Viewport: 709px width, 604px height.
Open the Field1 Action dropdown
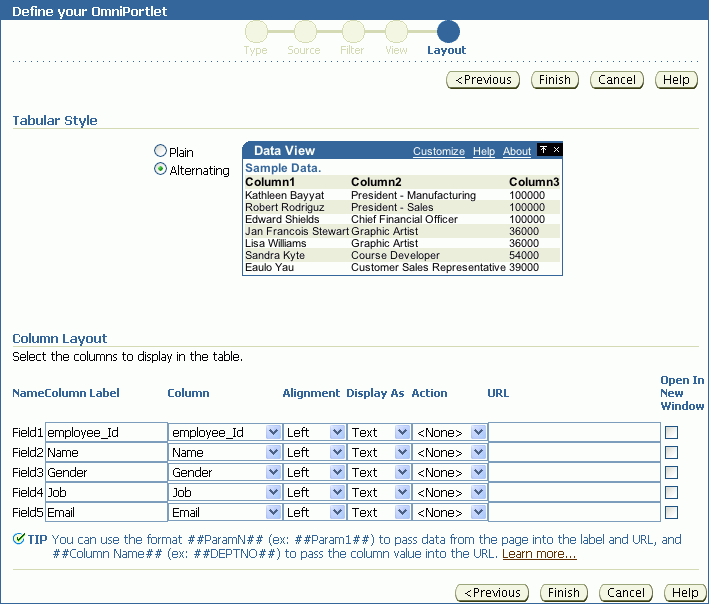click(449, 433)
